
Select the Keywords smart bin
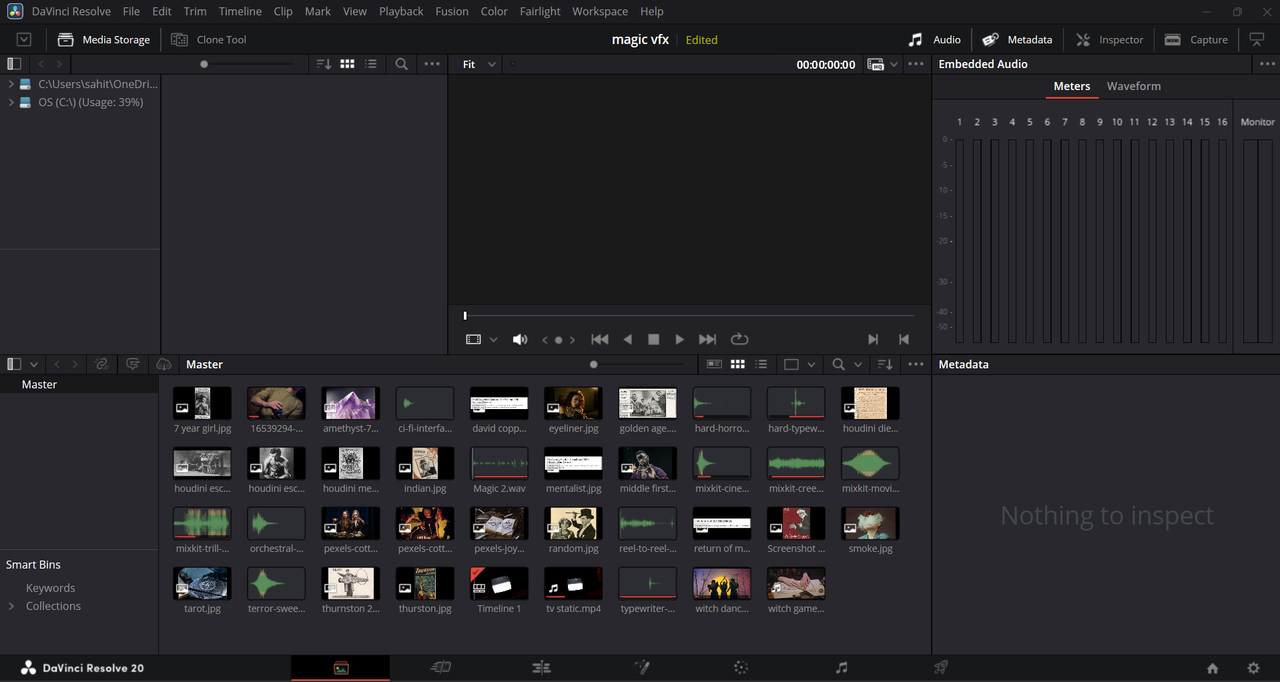tap(51, 588)
